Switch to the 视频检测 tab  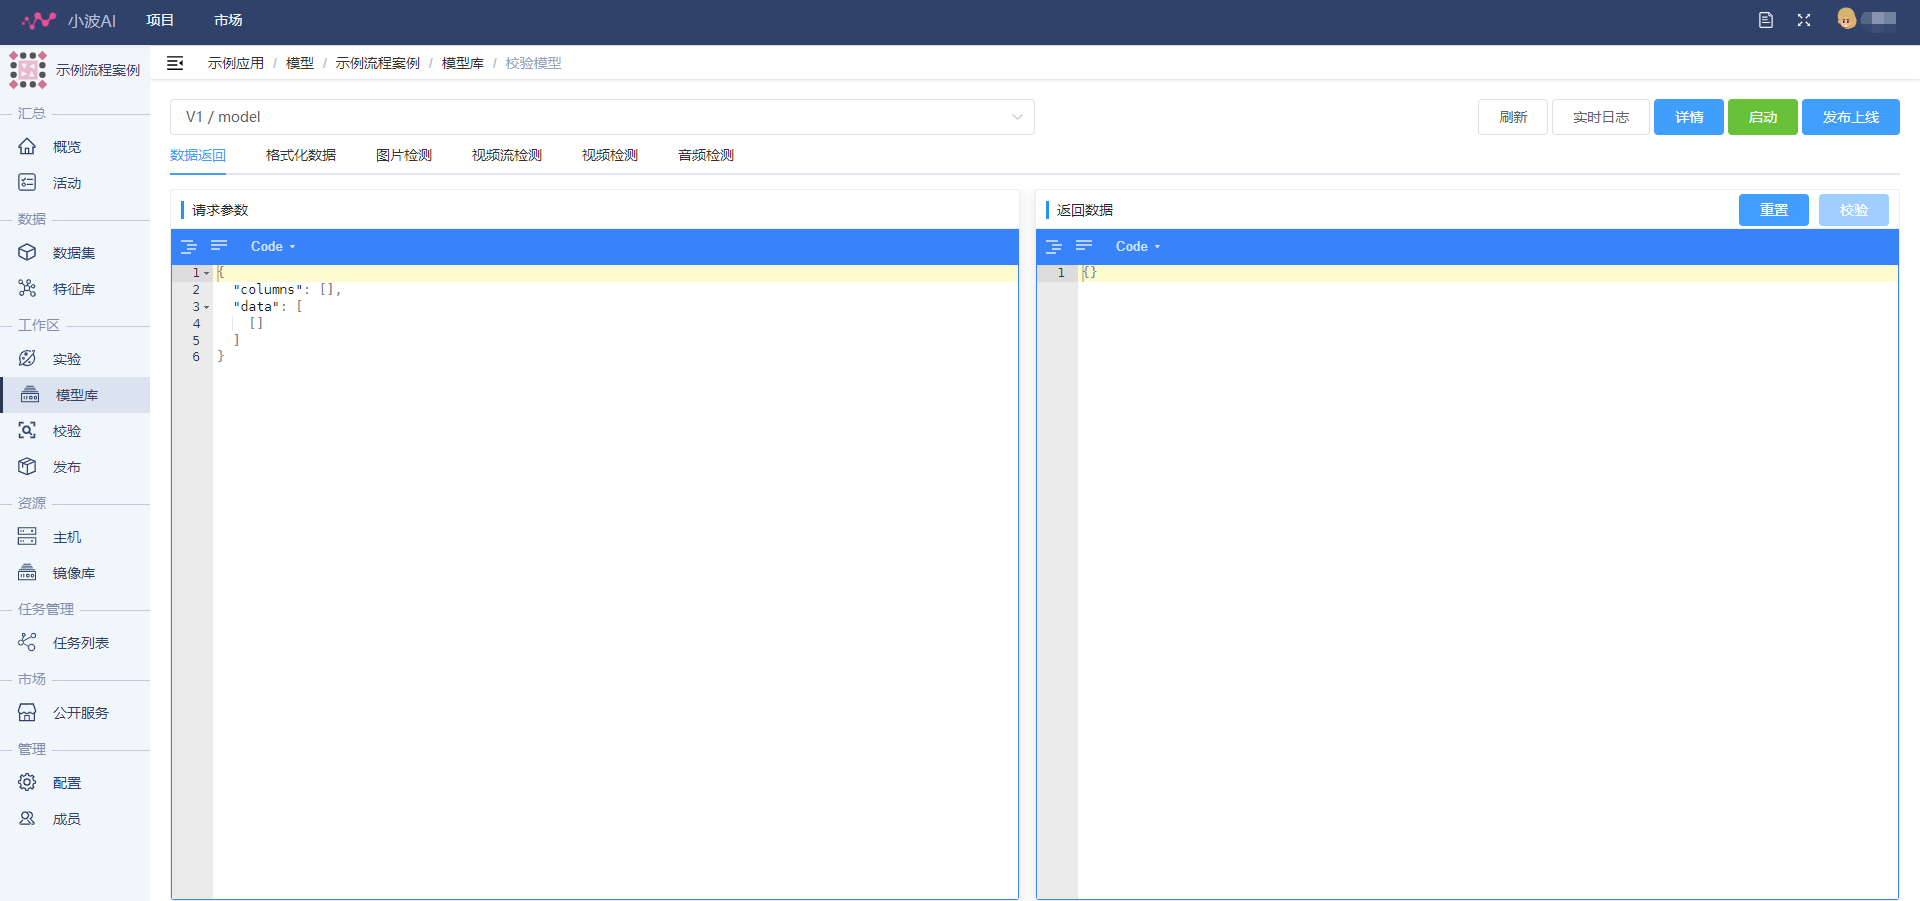click(x=610, y=155)
